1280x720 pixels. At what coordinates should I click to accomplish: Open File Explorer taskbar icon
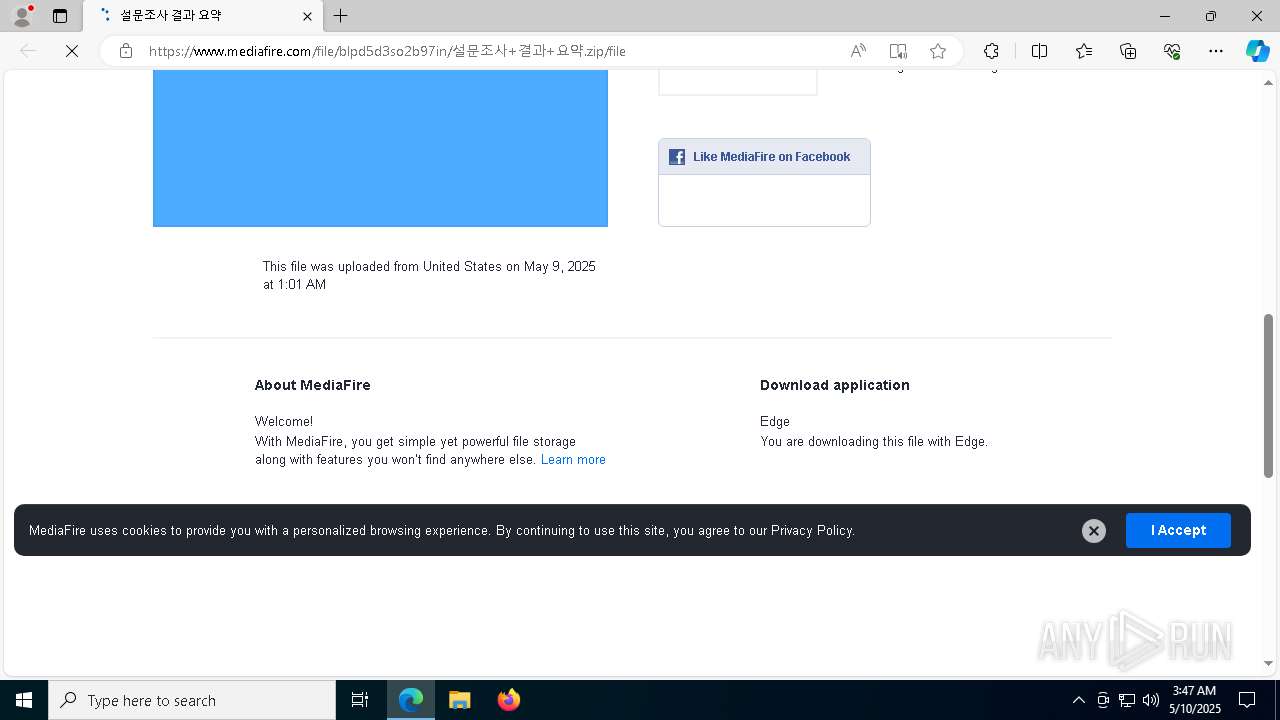[x=460, y=700]
